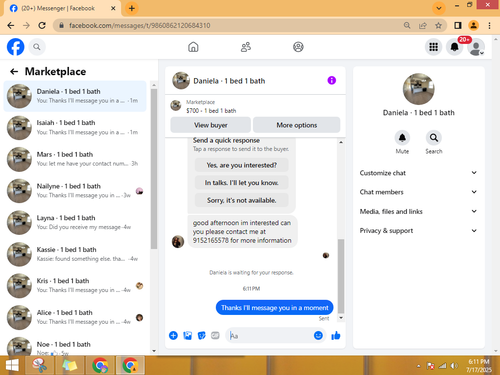The height and width of the screenshot is (375, 500).
Task: Click taskbar clock showing 6:11 PM
Action: [x=479, y=365]
